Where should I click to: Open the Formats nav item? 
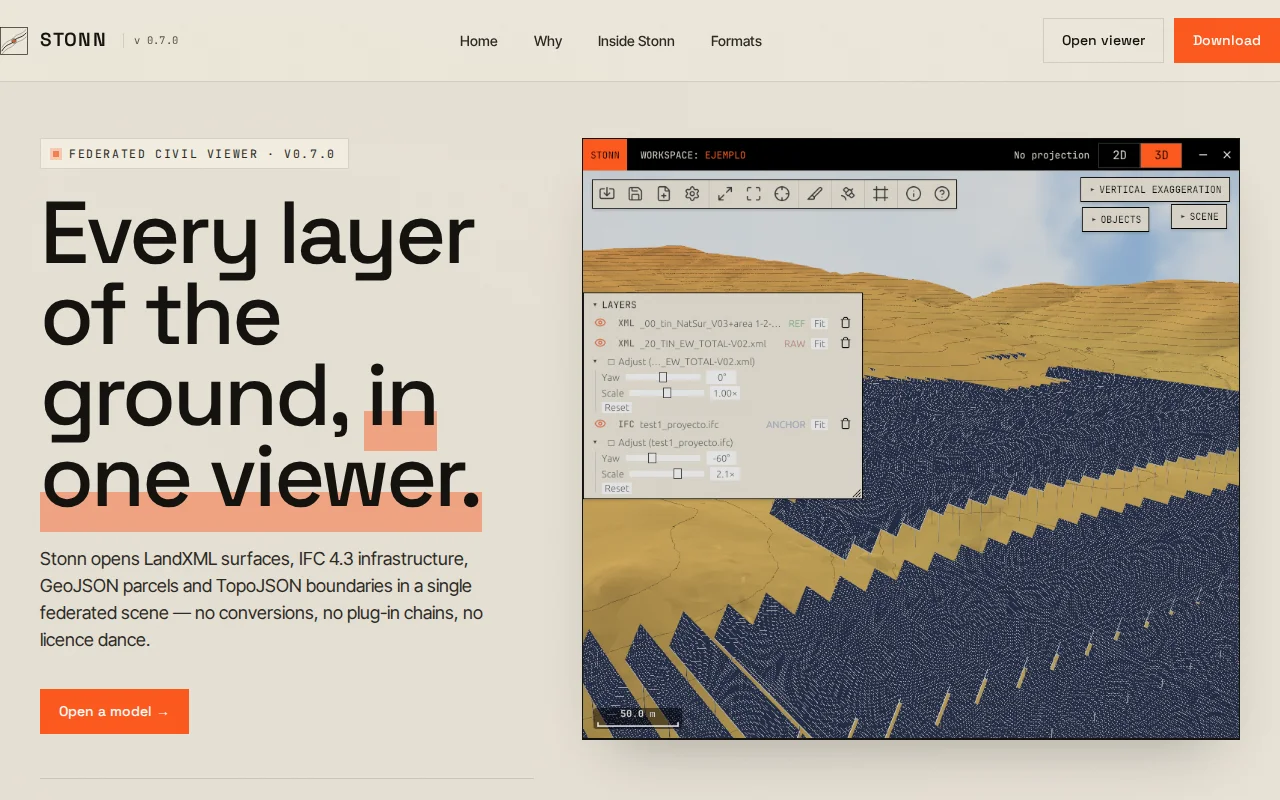[736, 41]
